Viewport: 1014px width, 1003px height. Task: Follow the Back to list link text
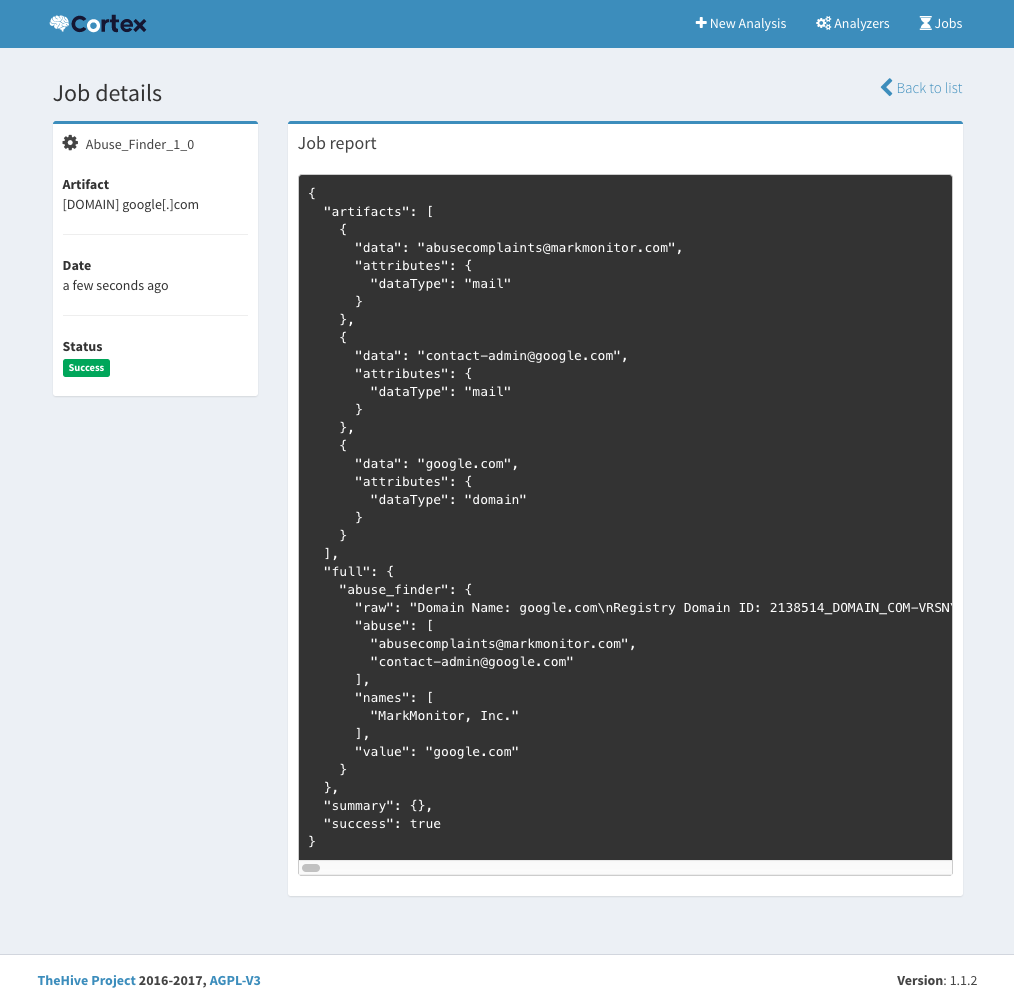(929, 88)
